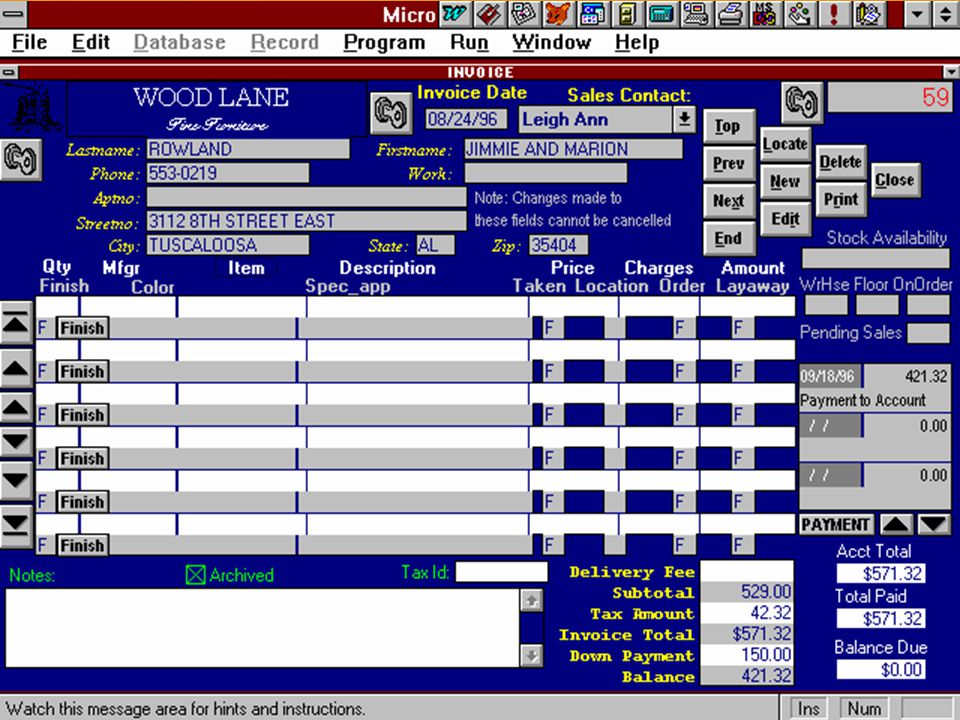Viewport: 960px width, 720px height.
Task: Go to first record with Top button
Action: [x=729, y=127]
